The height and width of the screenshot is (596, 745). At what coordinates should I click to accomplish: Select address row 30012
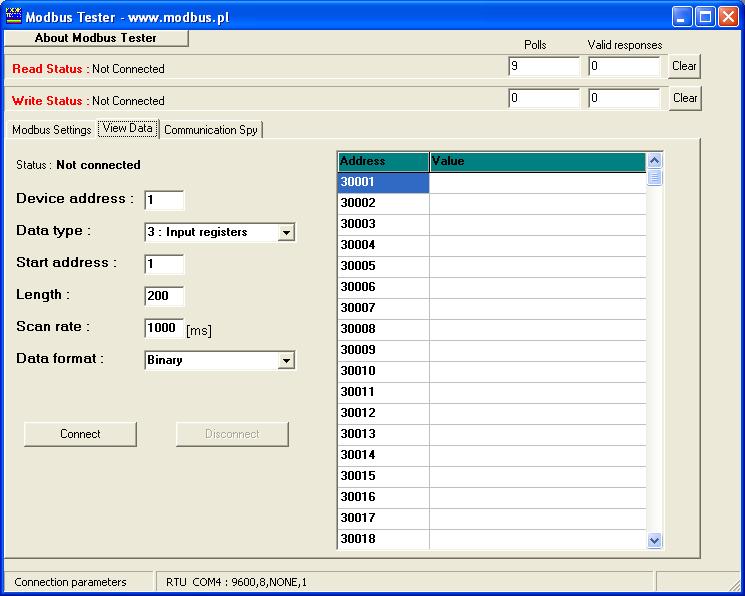[x=383, y=413]
